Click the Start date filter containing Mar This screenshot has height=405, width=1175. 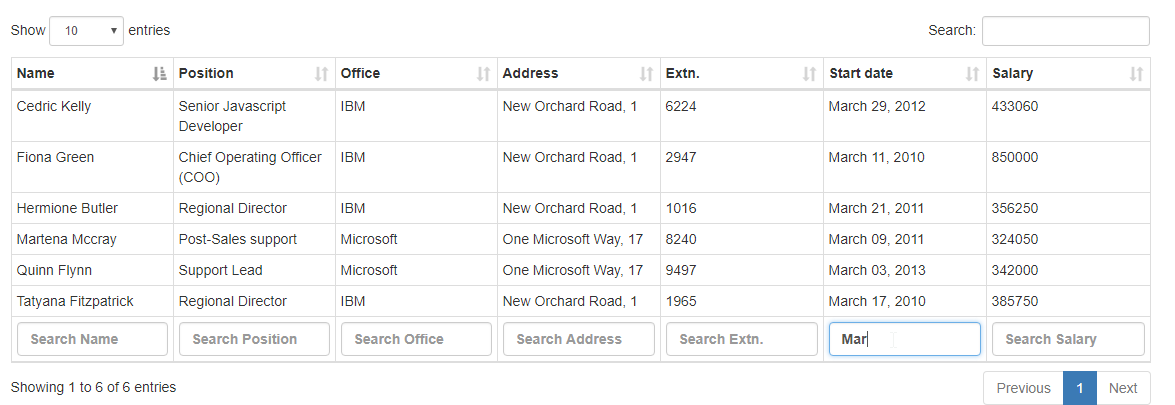click(904, 339)
